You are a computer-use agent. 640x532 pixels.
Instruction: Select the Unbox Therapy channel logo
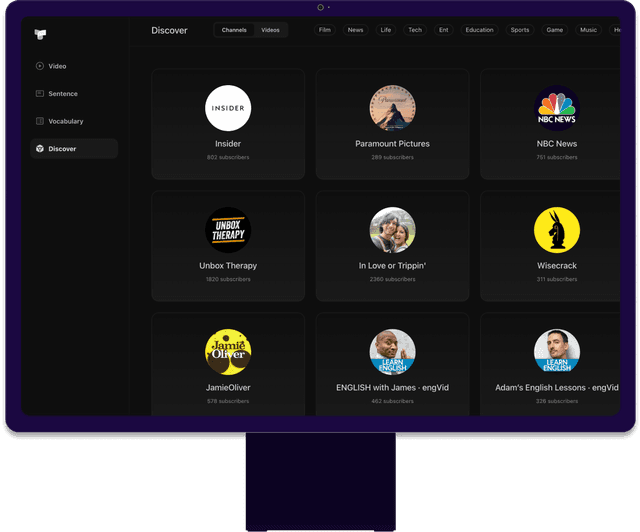(x=228, y=230)
